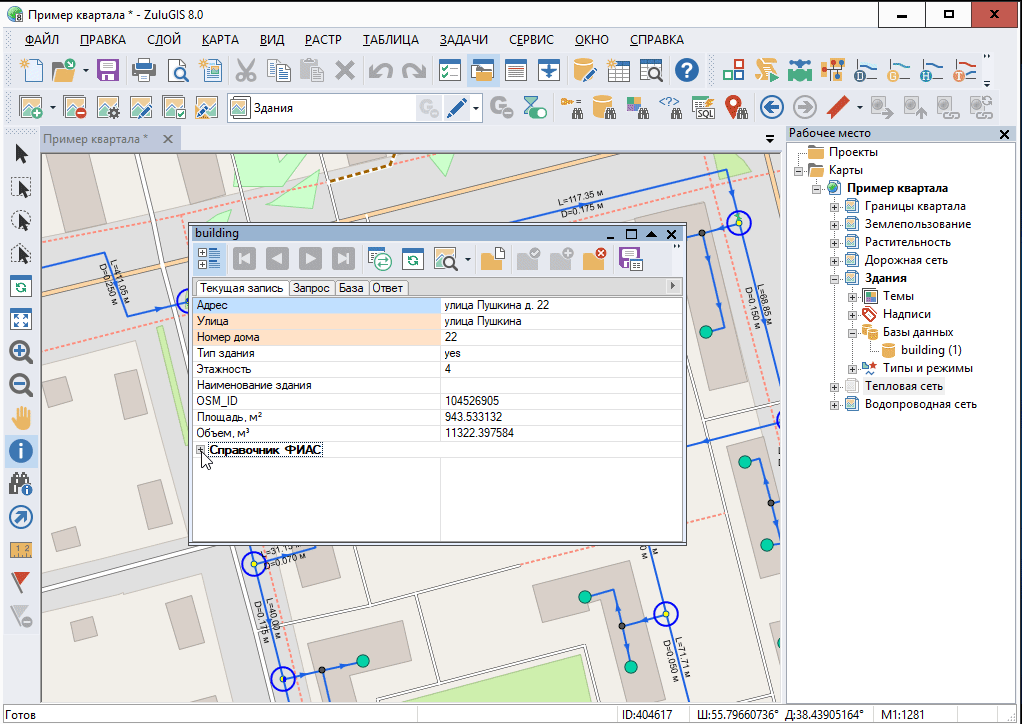Expand the Дорожная сеть layer node
Image resolution: width=1022 pixels, height=724 pixels.
pos(835,260)
